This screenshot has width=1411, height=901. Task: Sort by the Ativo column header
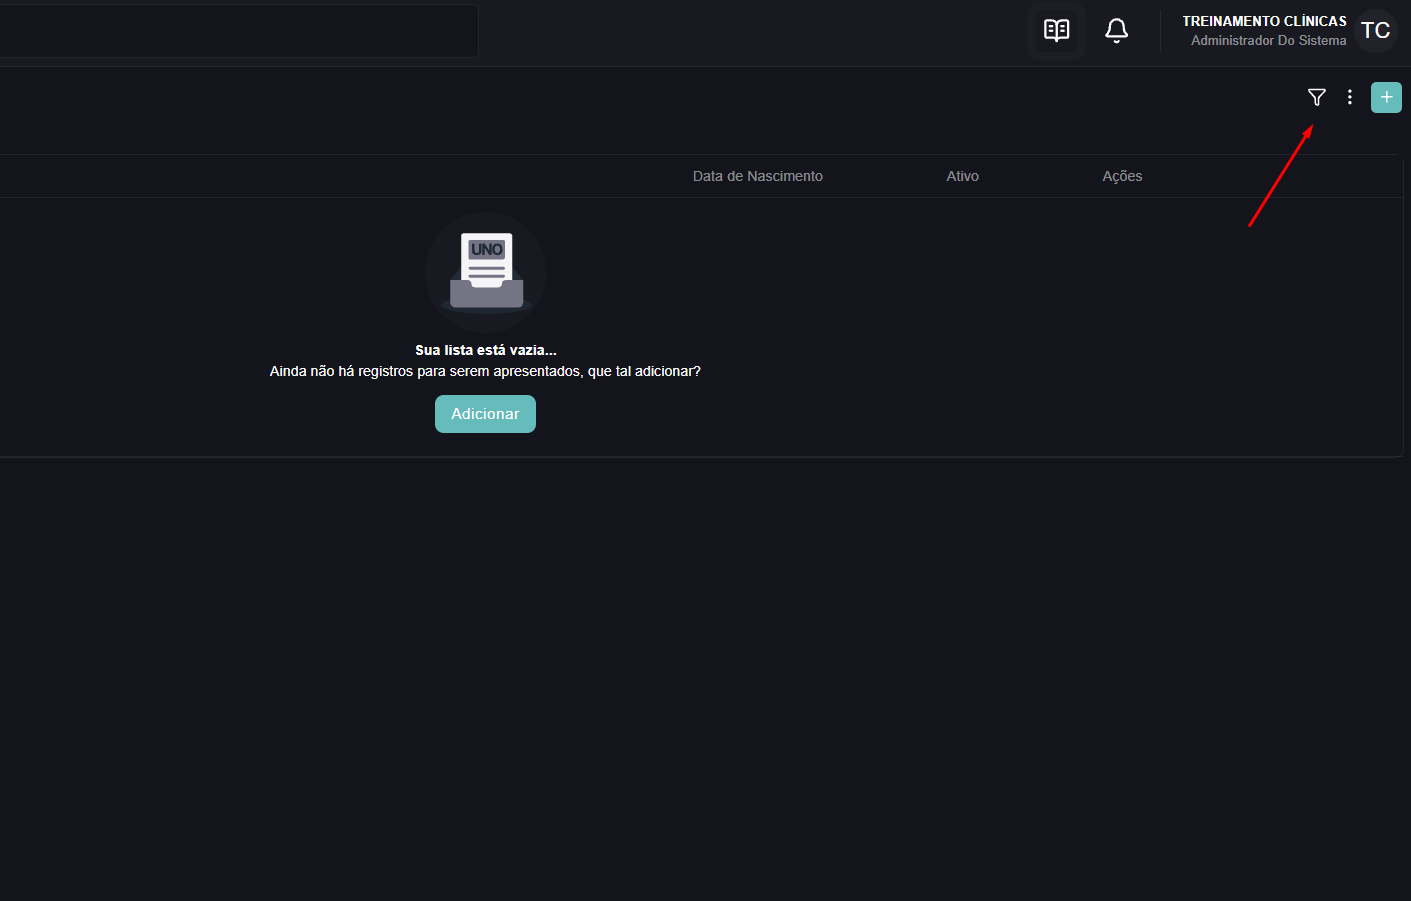(962, 176)
